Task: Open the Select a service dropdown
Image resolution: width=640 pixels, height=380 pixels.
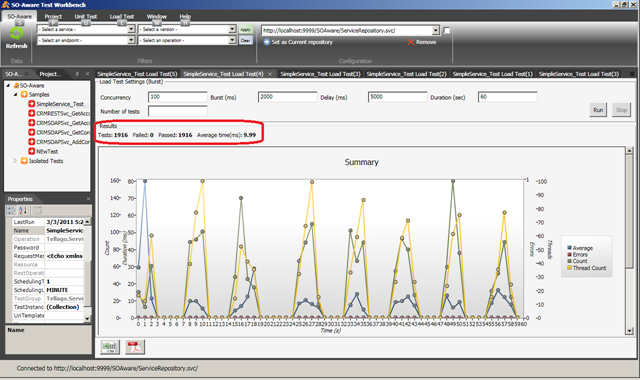Action: (x=131, y=29)
